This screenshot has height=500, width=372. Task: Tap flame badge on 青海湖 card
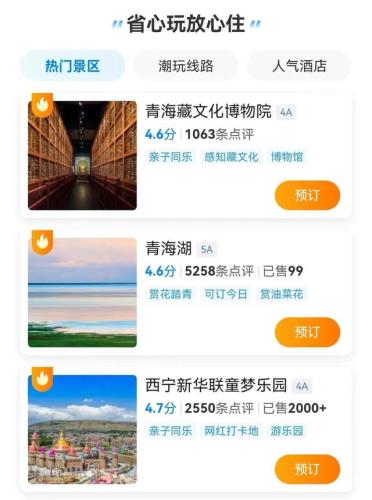[42, 242]
